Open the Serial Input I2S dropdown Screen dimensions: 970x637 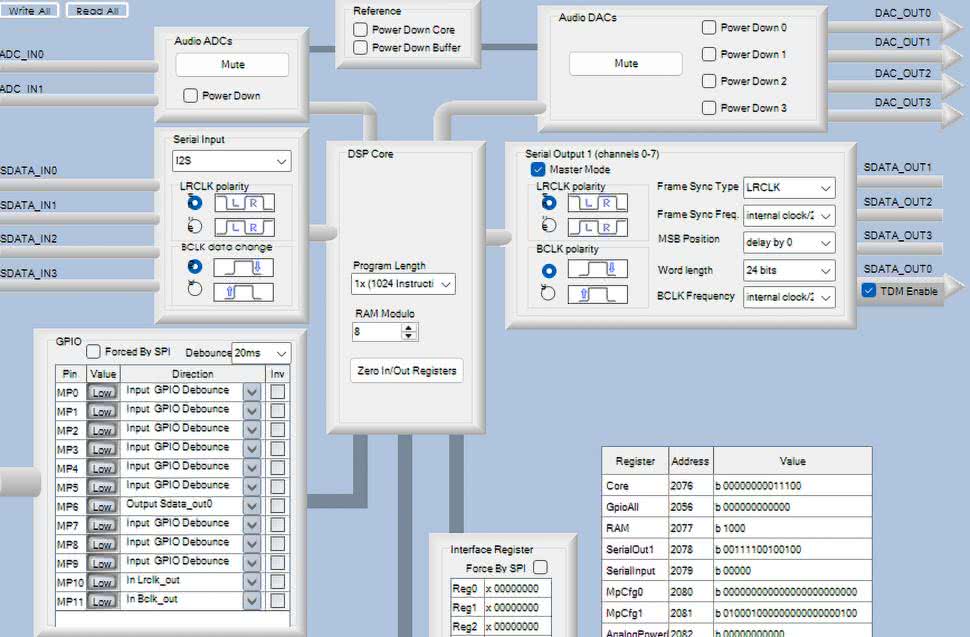click(231, 161)
